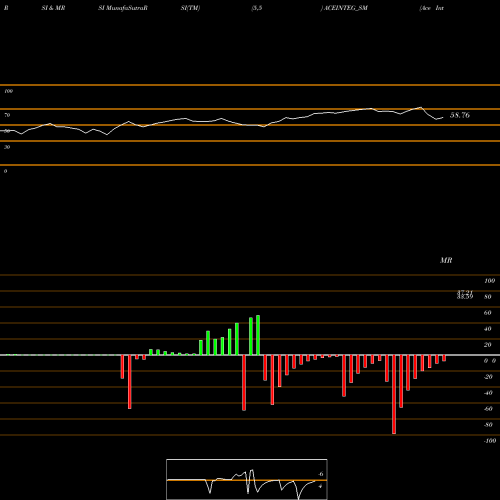Click the 40 label on the MR axis
This screenshot has width=500, height=500.
(x=488, y=329)
